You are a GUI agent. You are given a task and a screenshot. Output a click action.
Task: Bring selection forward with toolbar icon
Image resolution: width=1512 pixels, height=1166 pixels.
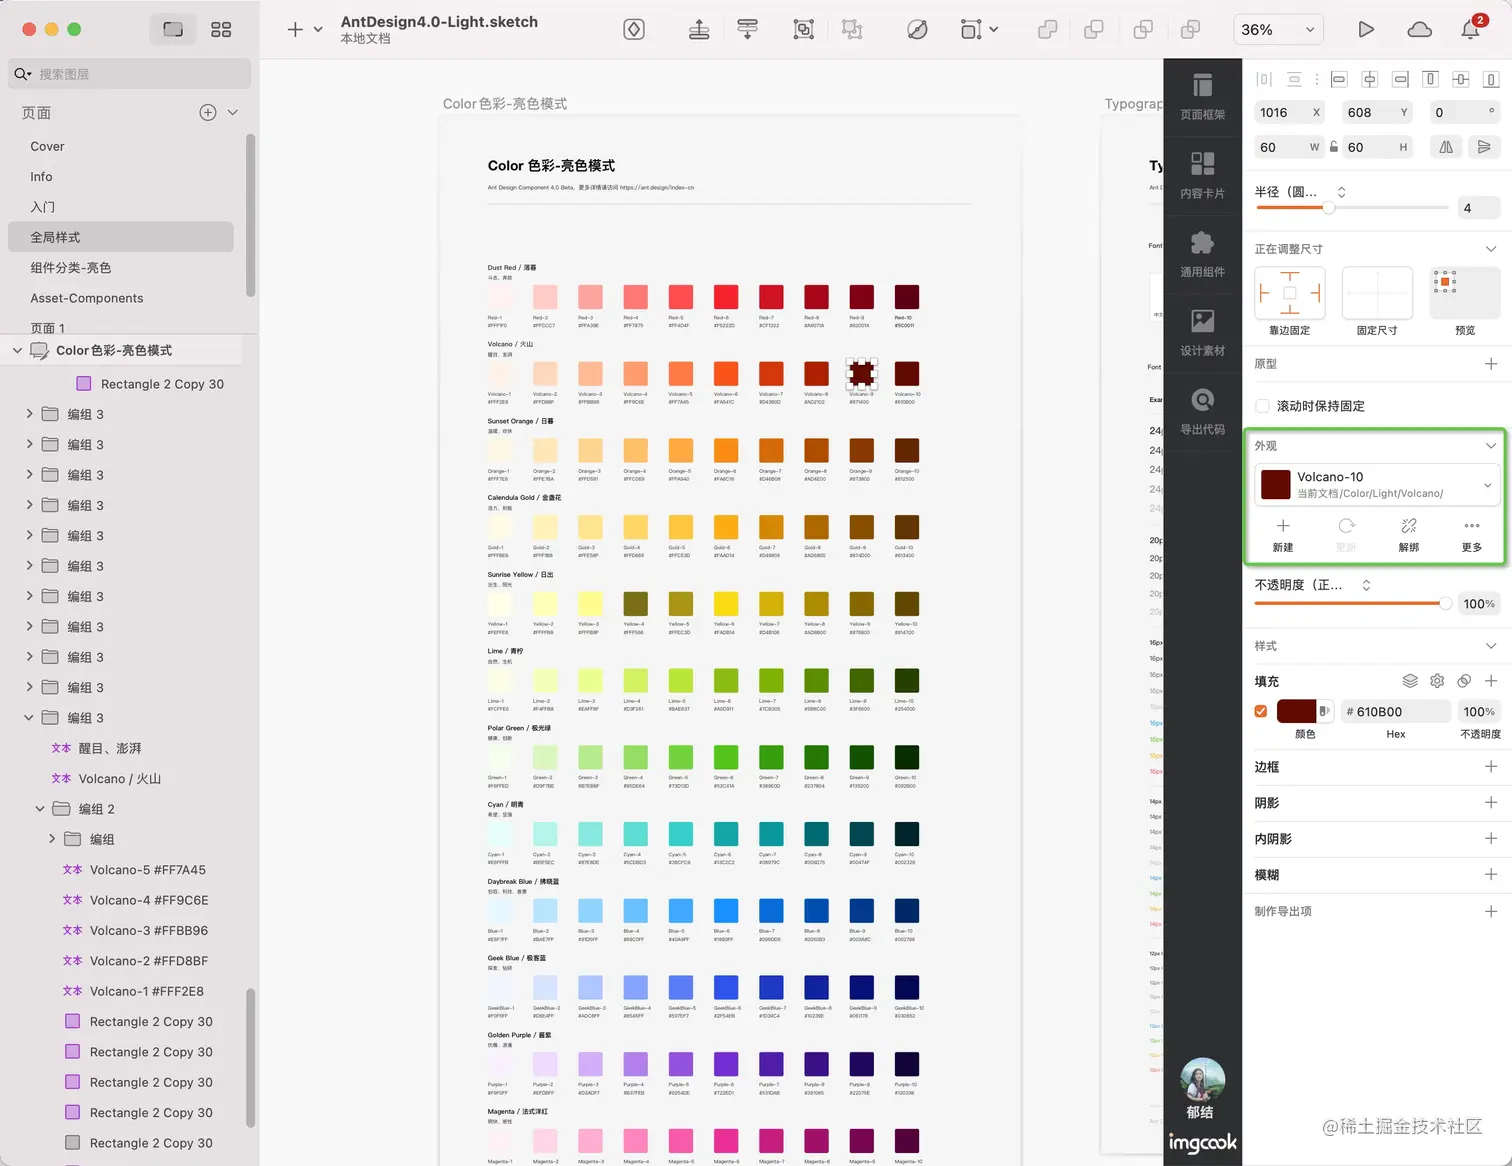coord(699,30)
